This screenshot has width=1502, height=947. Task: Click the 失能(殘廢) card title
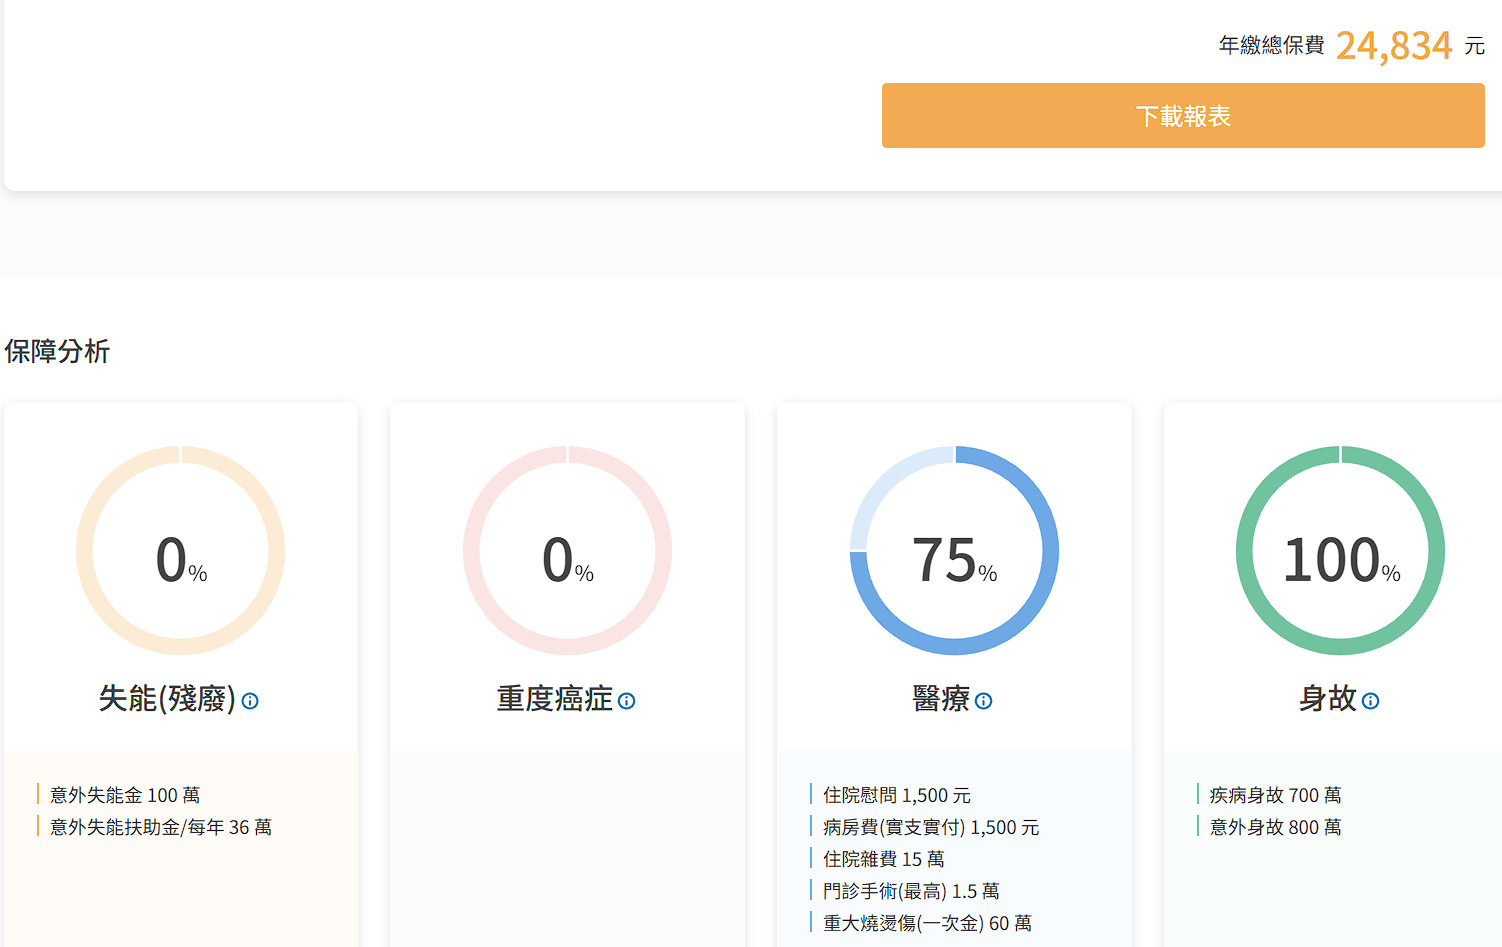[166, 698]
